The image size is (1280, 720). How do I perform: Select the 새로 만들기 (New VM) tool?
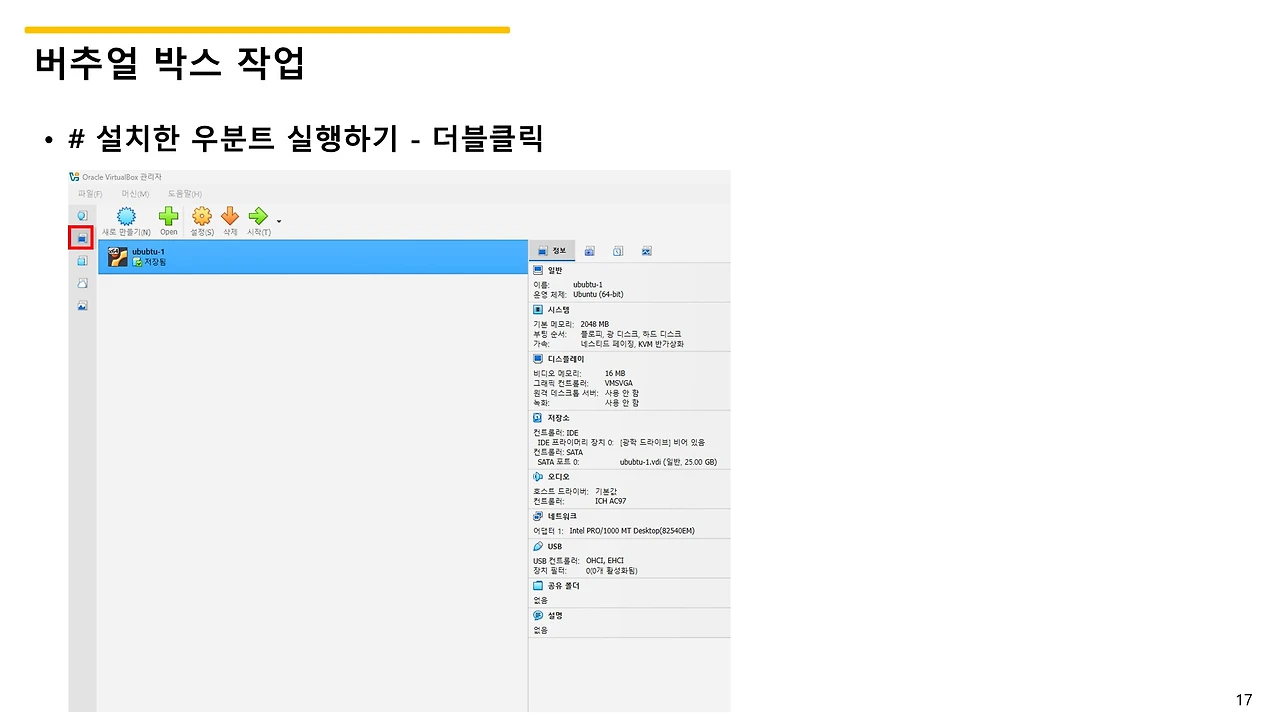pyautogui.click(x=125, y=215)
